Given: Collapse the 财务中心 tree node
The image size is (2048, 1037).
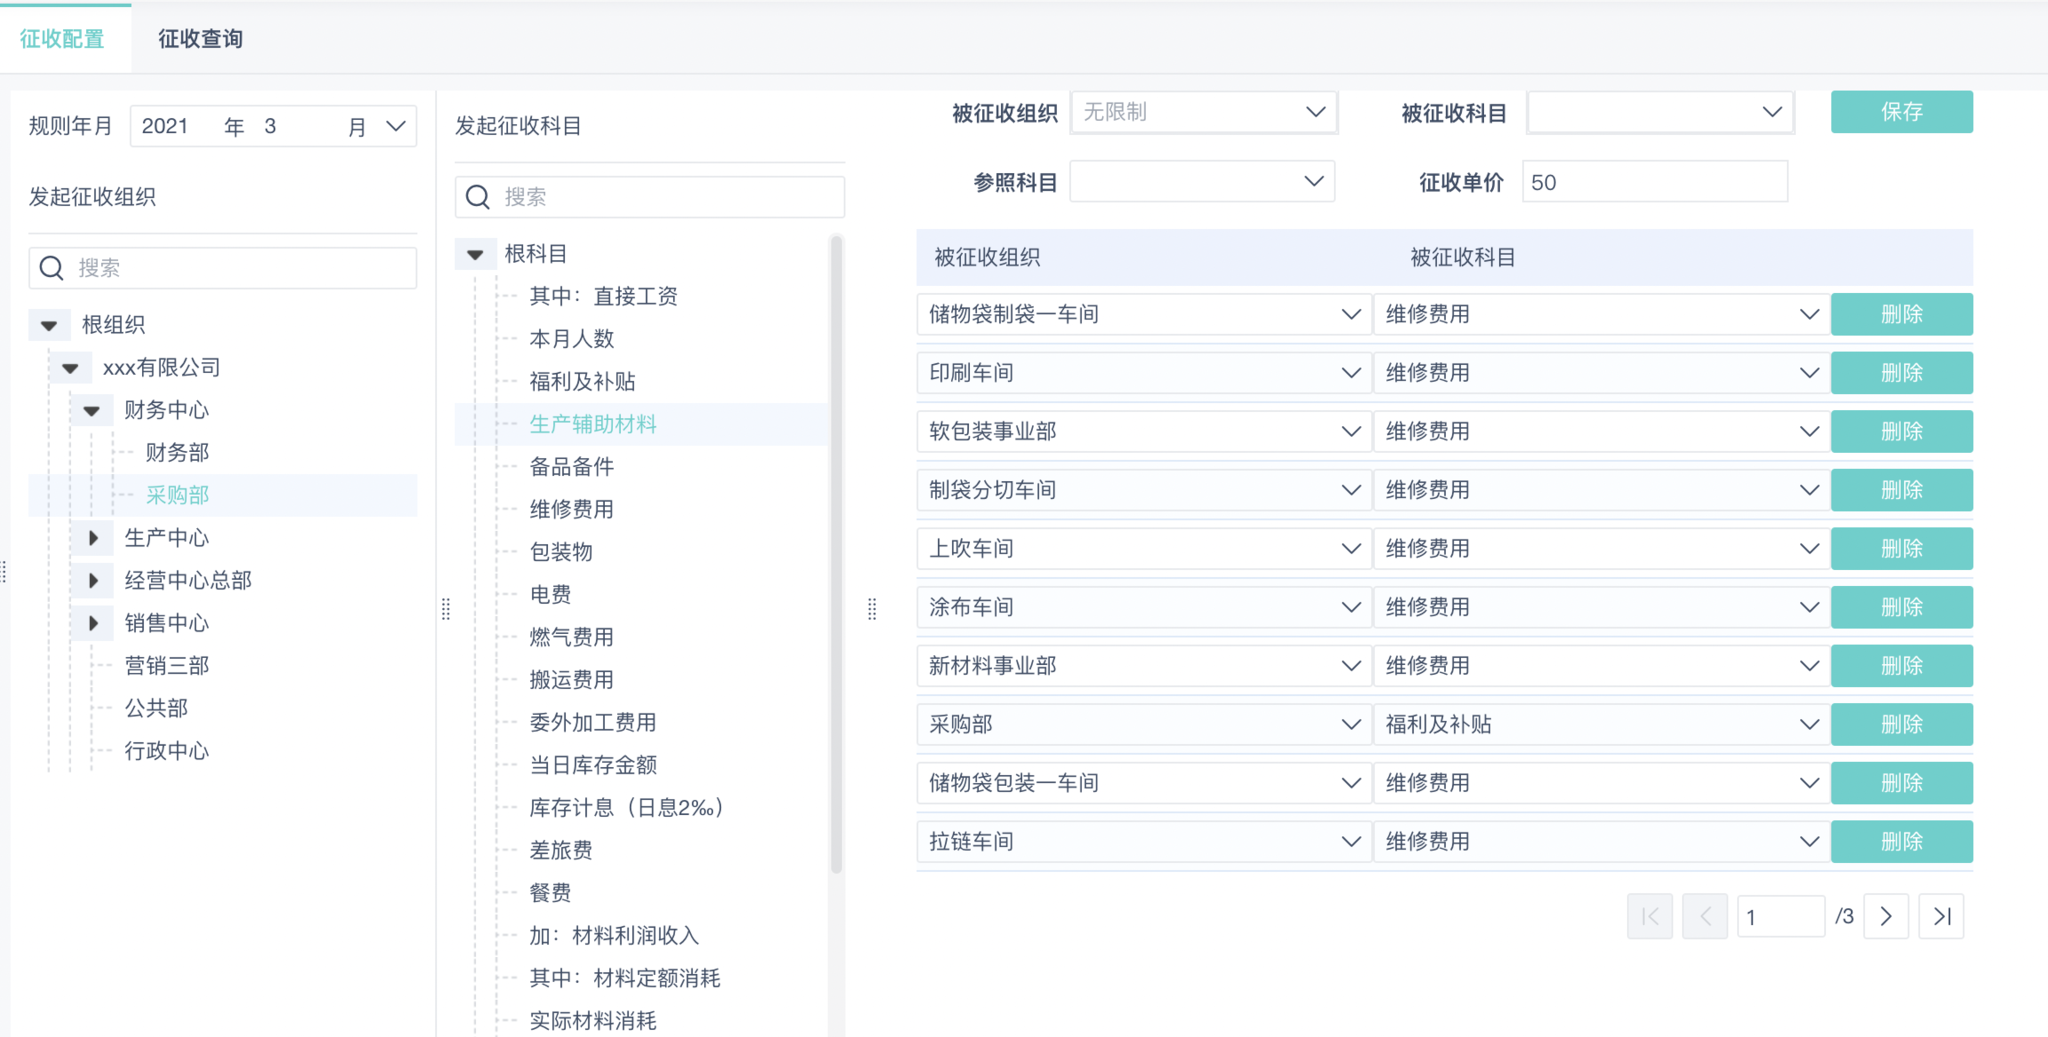Looking at the screenshot, I should click(x=92, y=410).
